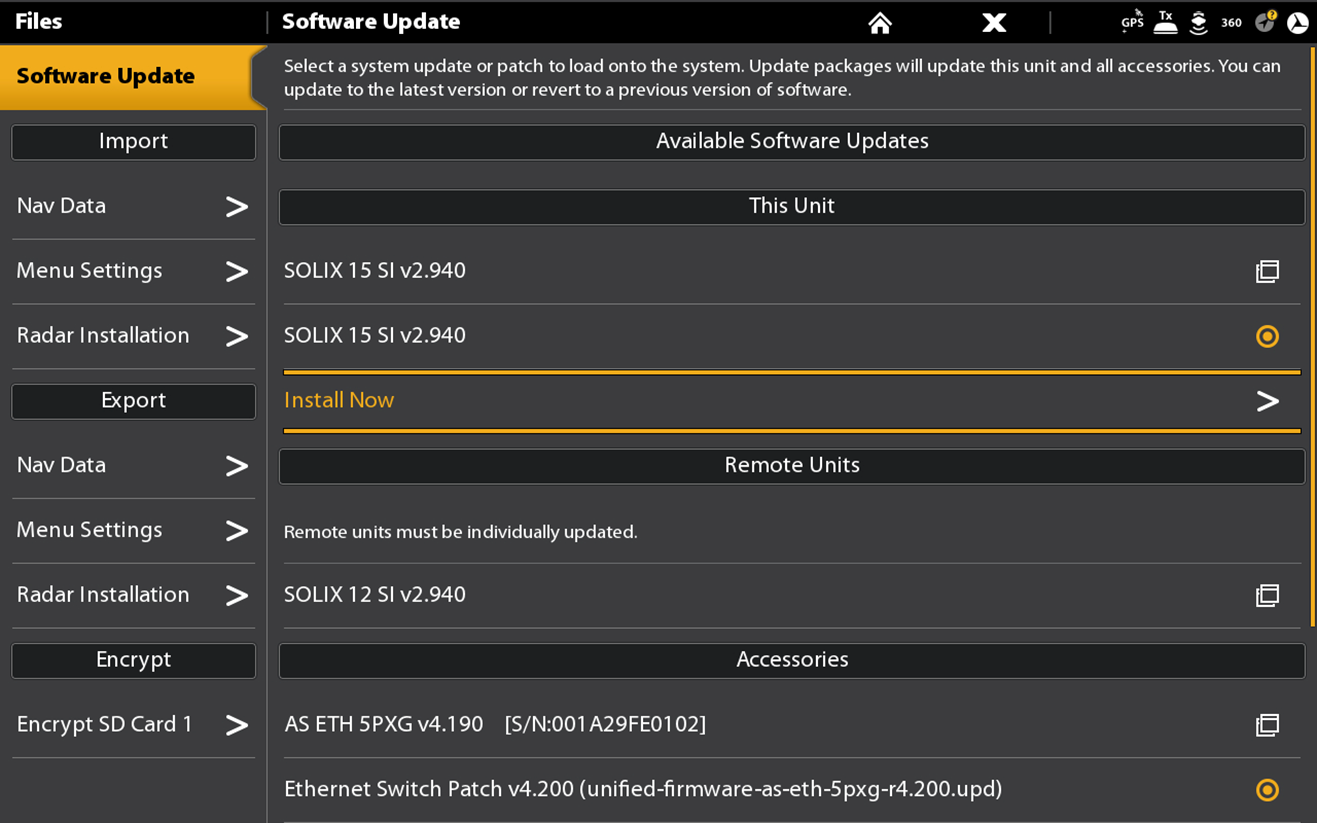
Task: Click the 'Select a system update' description text
Action: click(x=782, y=78)
